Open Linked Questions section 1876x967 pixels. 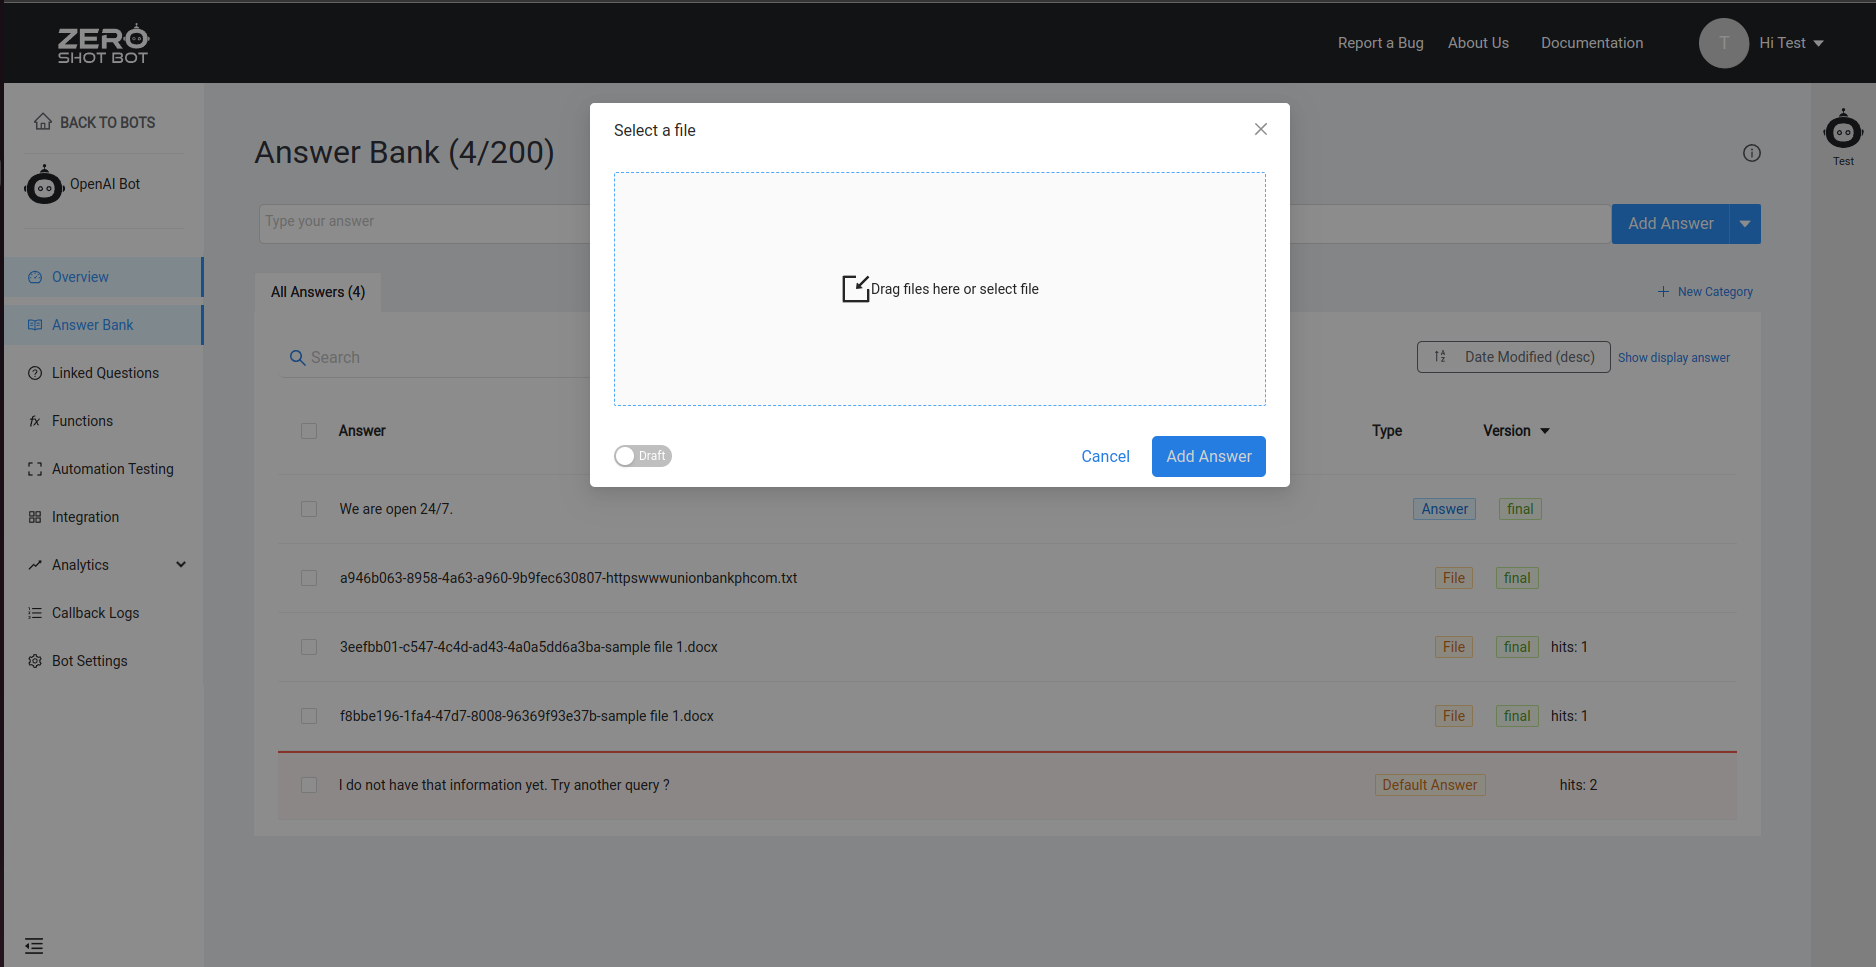coord(105,372)
